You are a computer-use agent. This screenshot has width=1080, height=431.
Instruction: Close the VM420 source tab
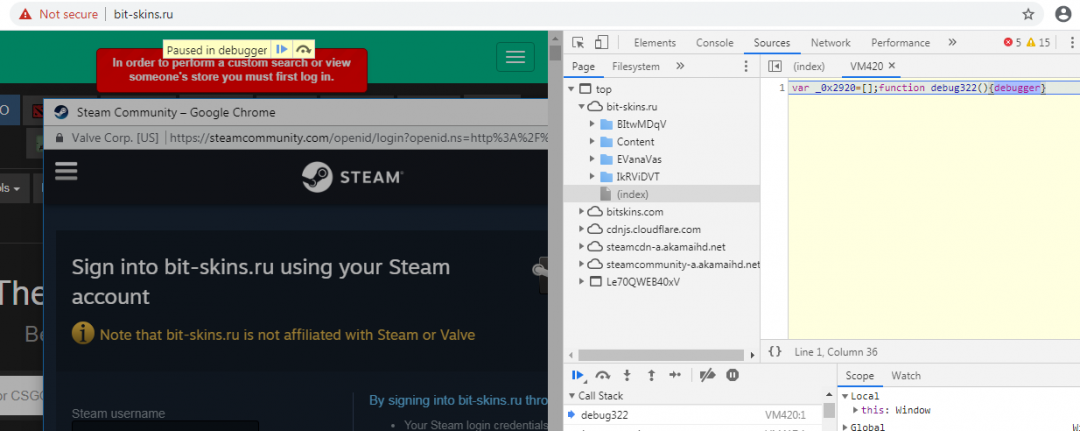(892, 66)
